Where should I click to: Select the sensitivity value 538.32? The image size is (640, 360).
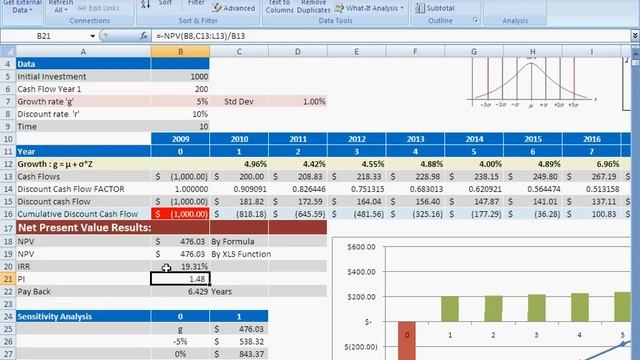click(x=239, y=341)
